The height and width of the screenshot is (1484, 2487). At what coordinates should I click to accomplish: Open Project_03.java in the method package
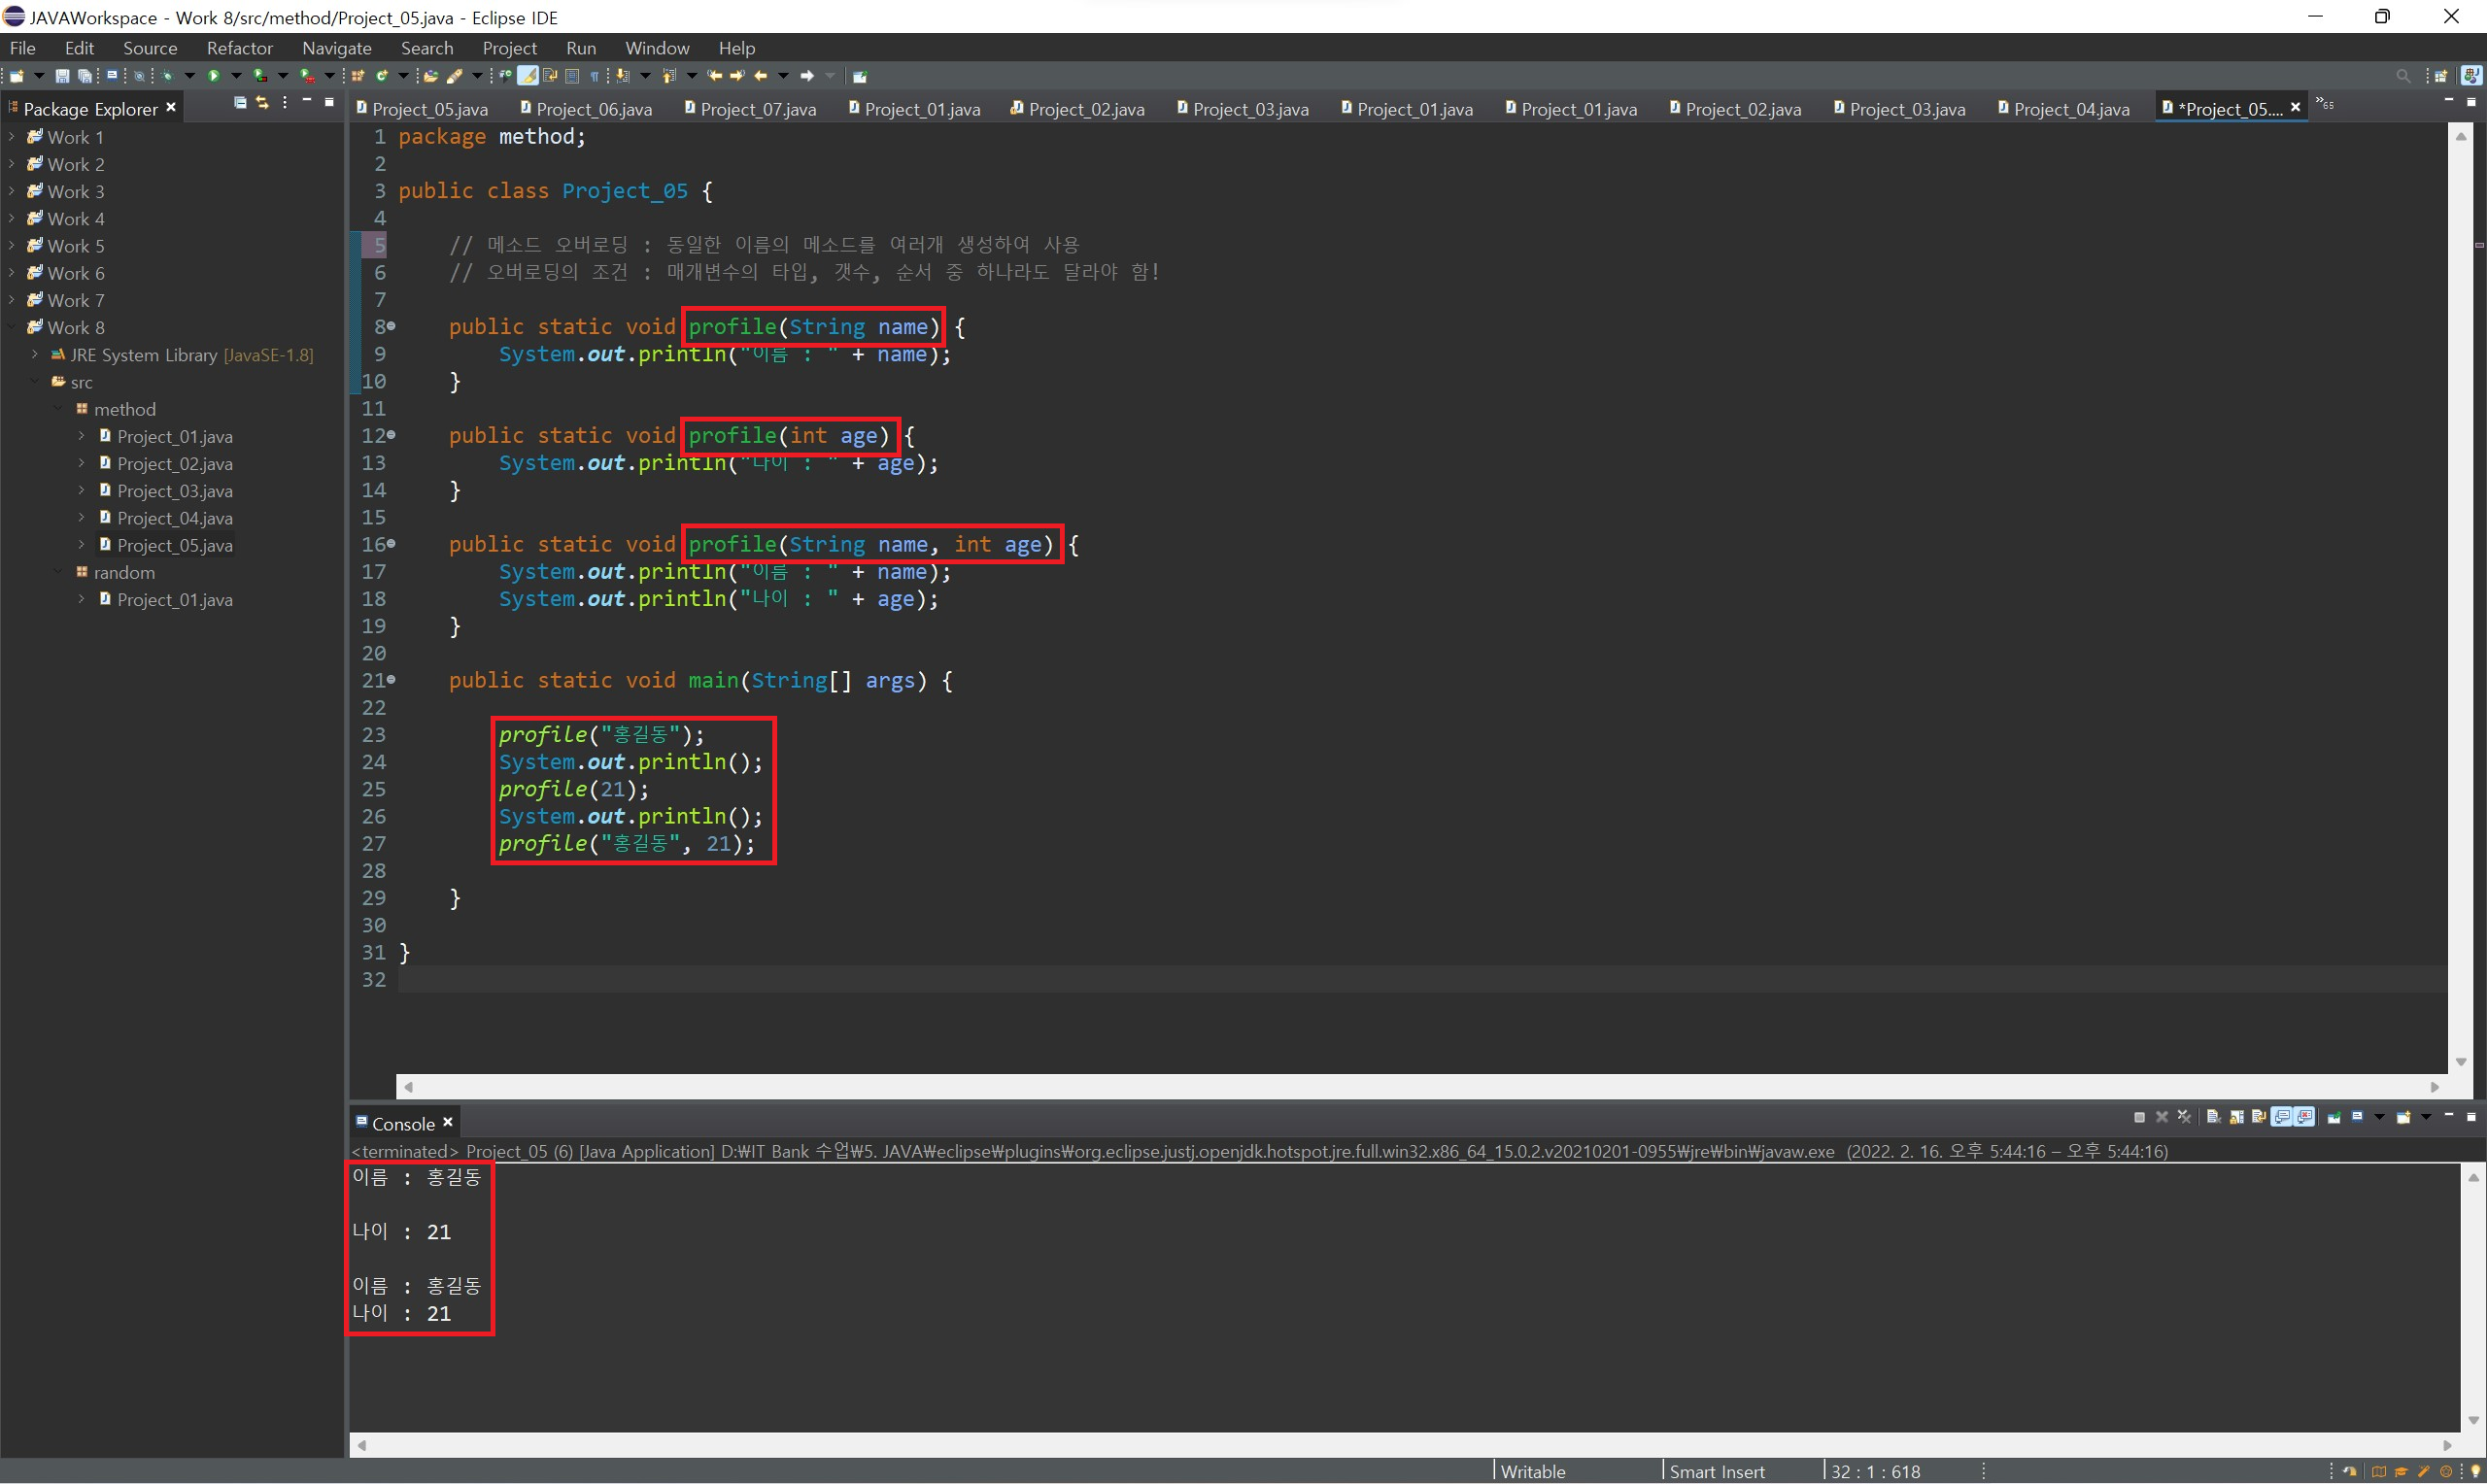[x=174, y=491]
